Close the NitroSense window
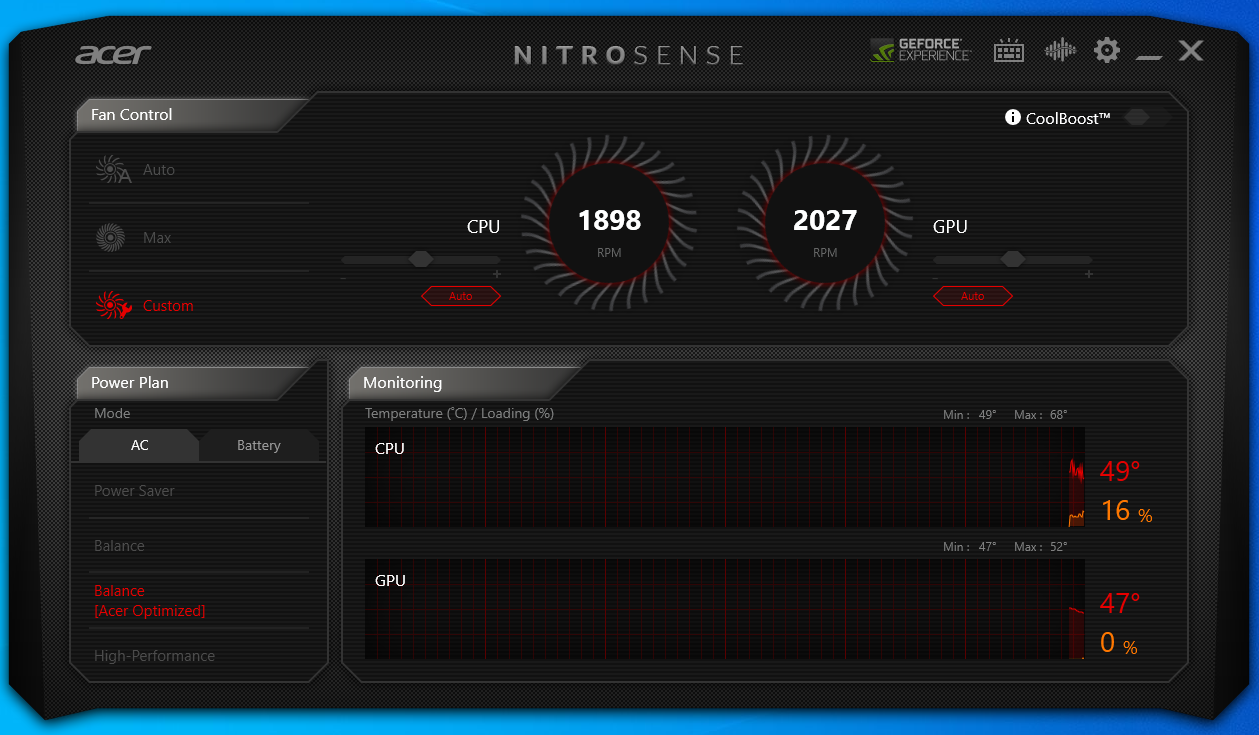This screenshot has height=735, width=1259. point(1190,50)
